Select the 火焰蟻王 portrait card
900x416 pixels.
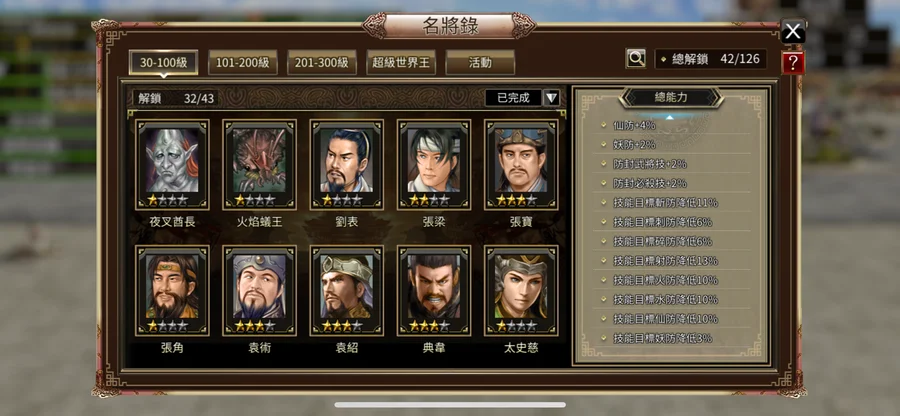259,165
